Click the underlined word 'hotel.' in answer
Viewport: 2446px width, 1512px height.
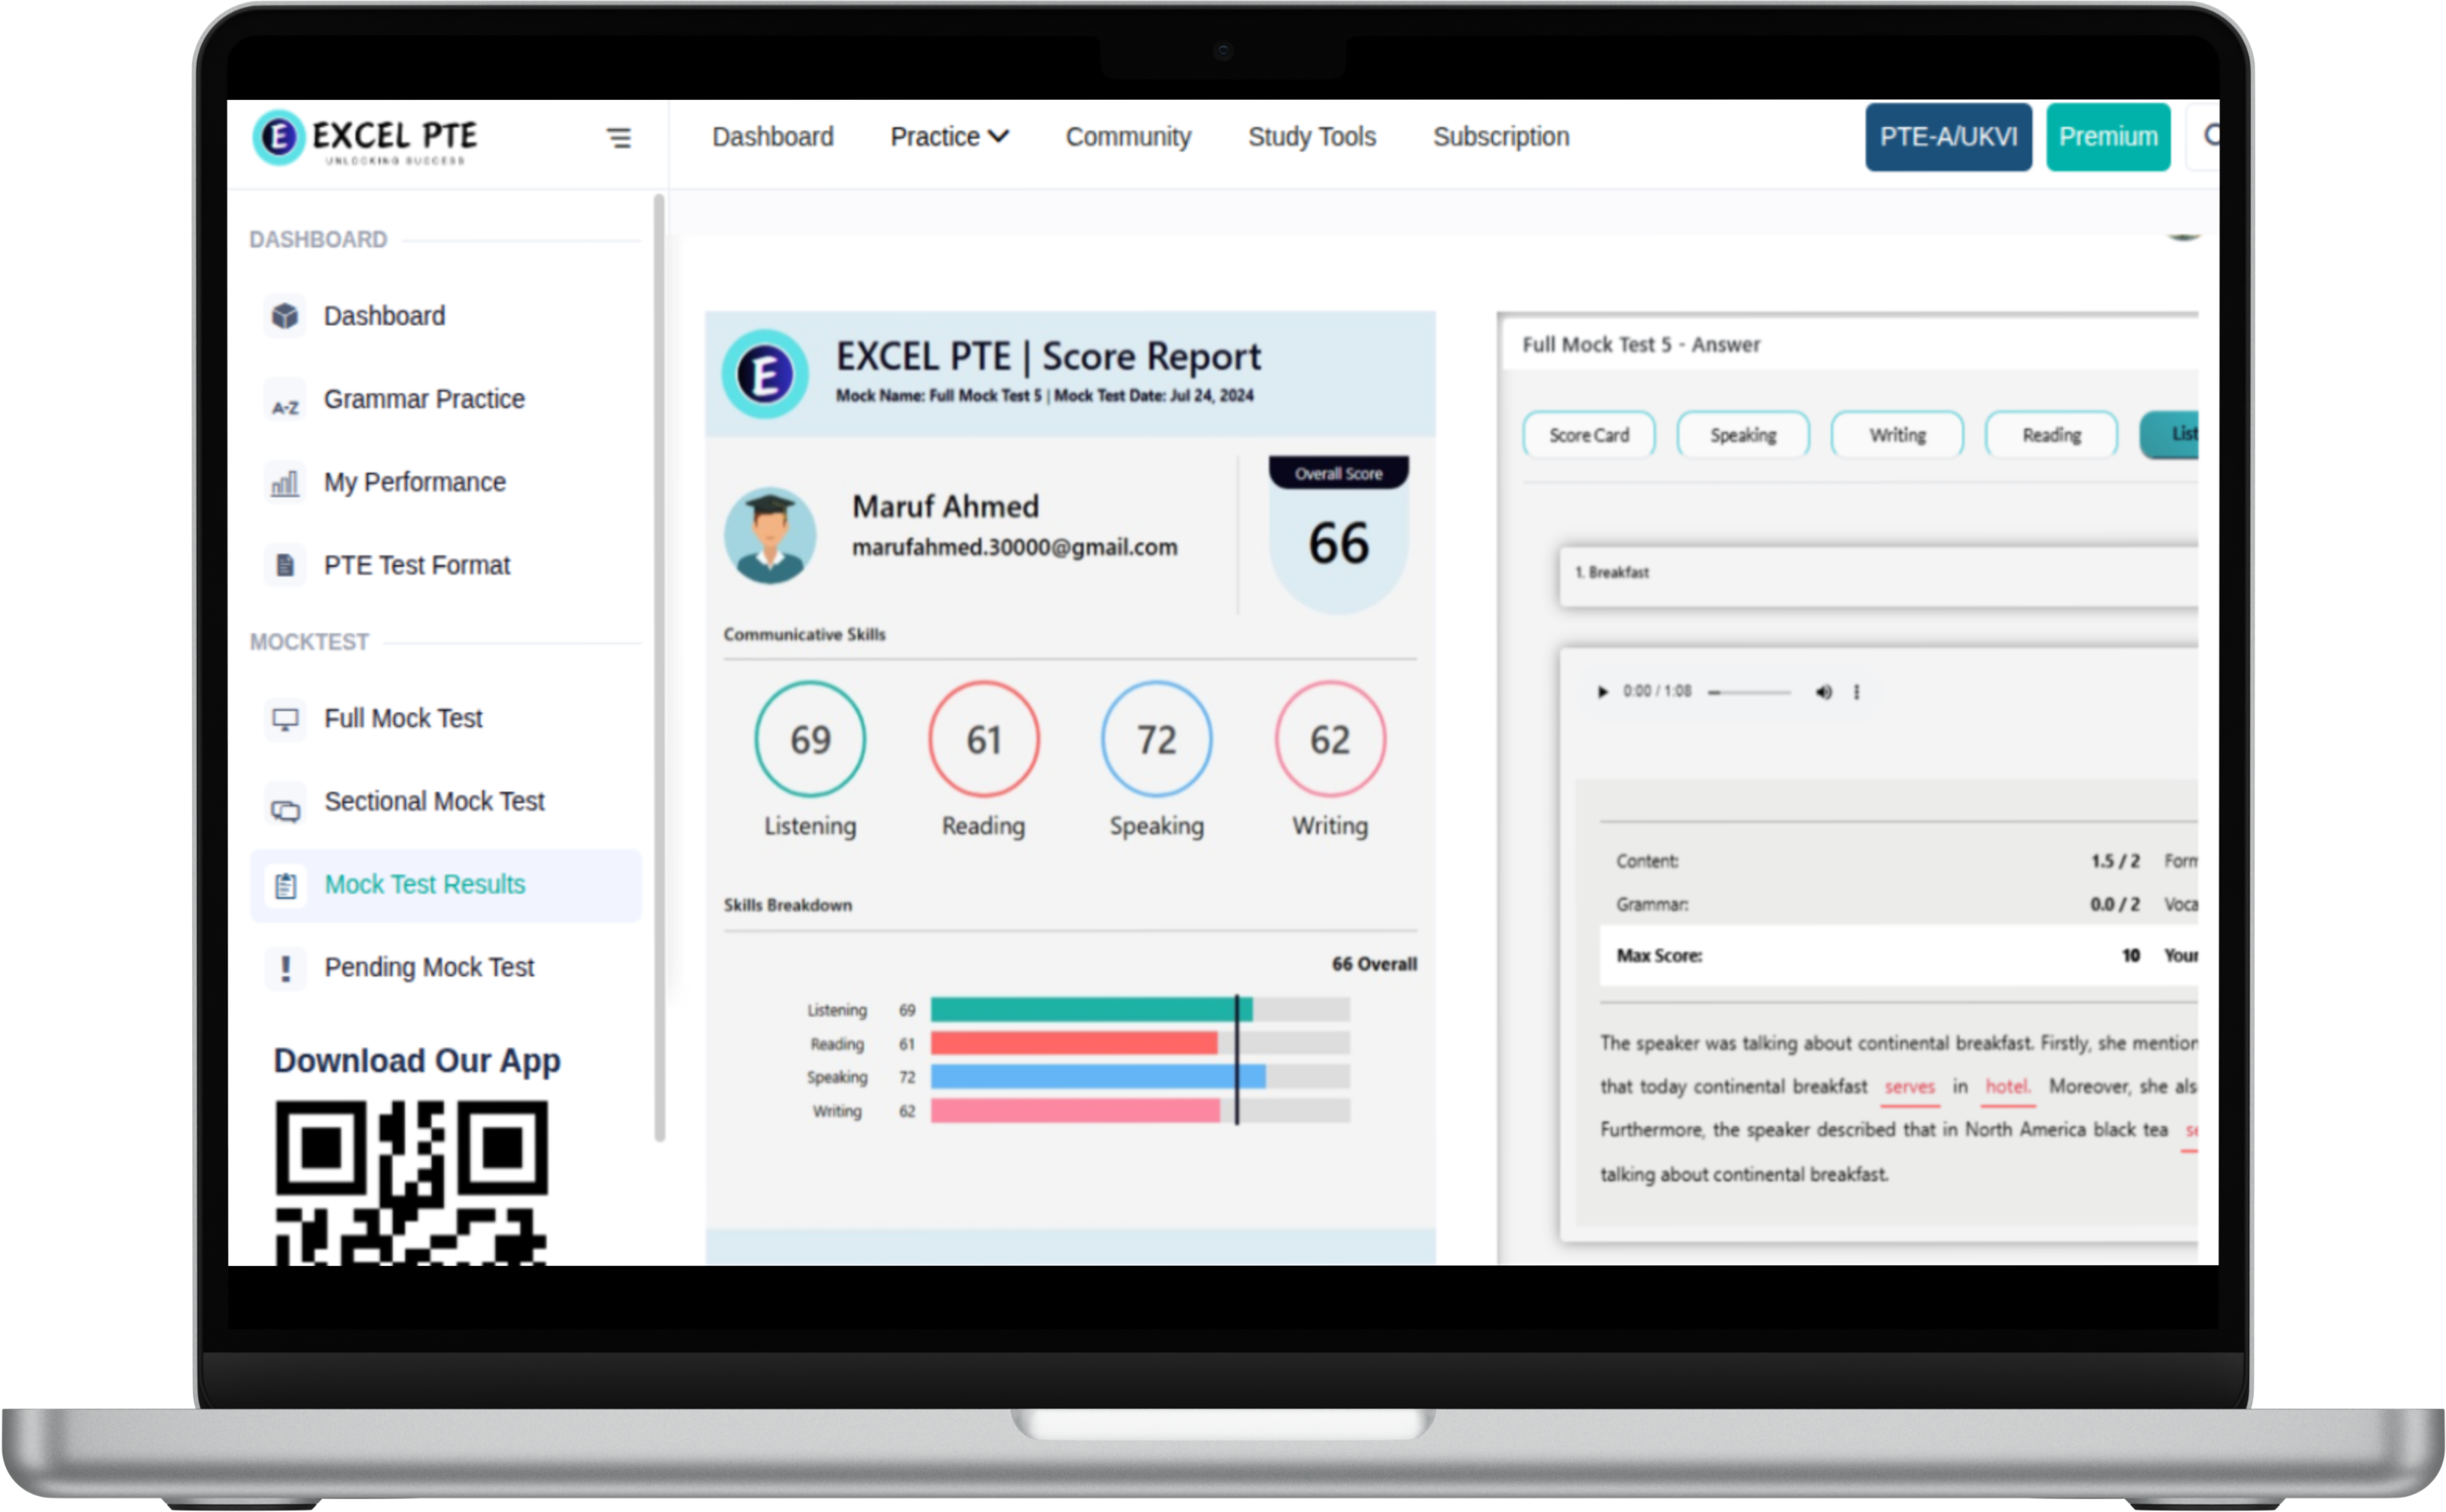click(2007, 1087)
